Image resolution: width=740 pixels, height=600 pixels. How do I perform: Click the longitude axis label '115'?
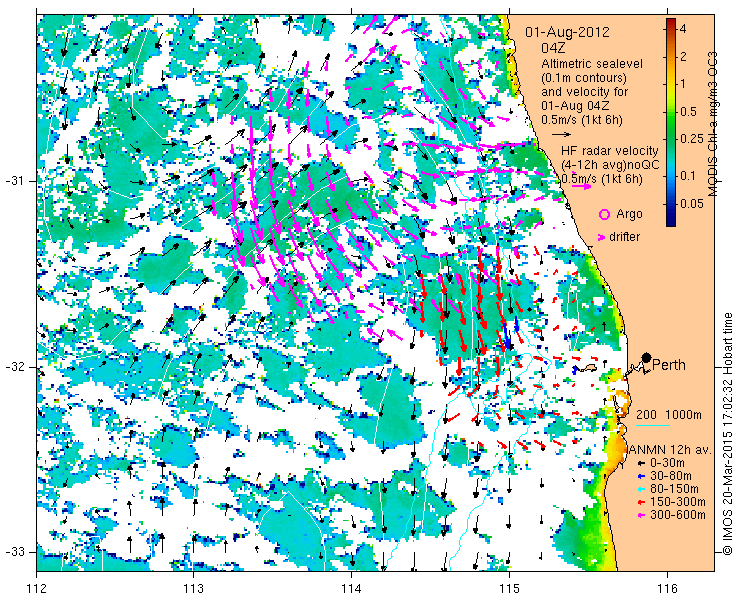pyautogui.click(x=509, y=589)
